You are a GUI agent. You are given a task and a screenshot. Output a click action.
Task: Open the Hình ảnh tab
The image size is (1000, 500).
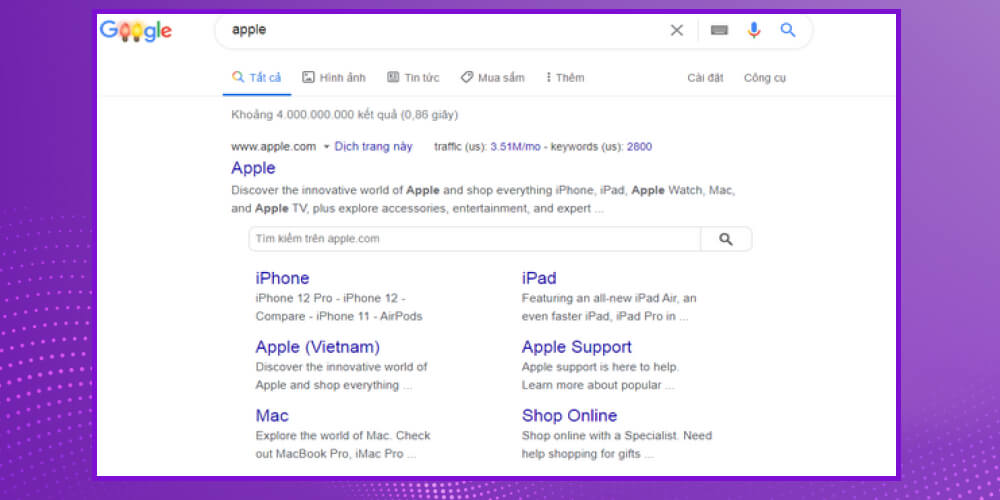tap(334, 78)
